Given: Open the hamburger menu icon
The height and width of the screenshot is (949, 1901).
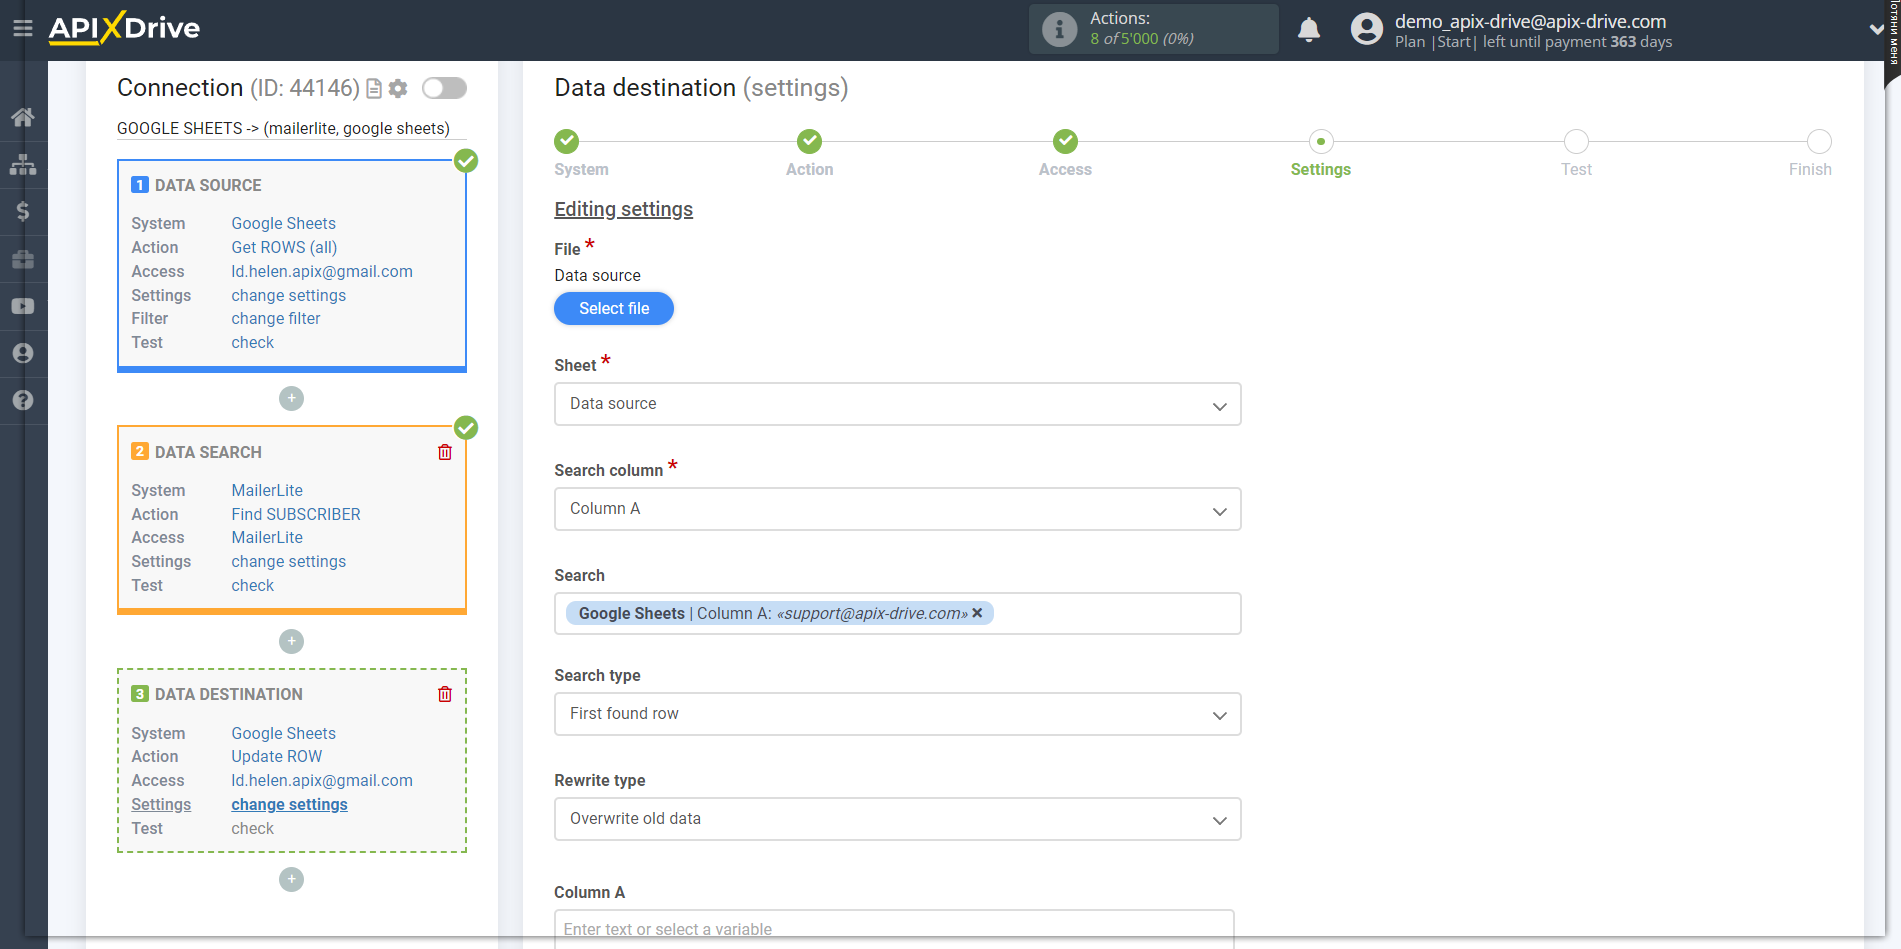Looking at the screenshot, I should click(22, 28).
